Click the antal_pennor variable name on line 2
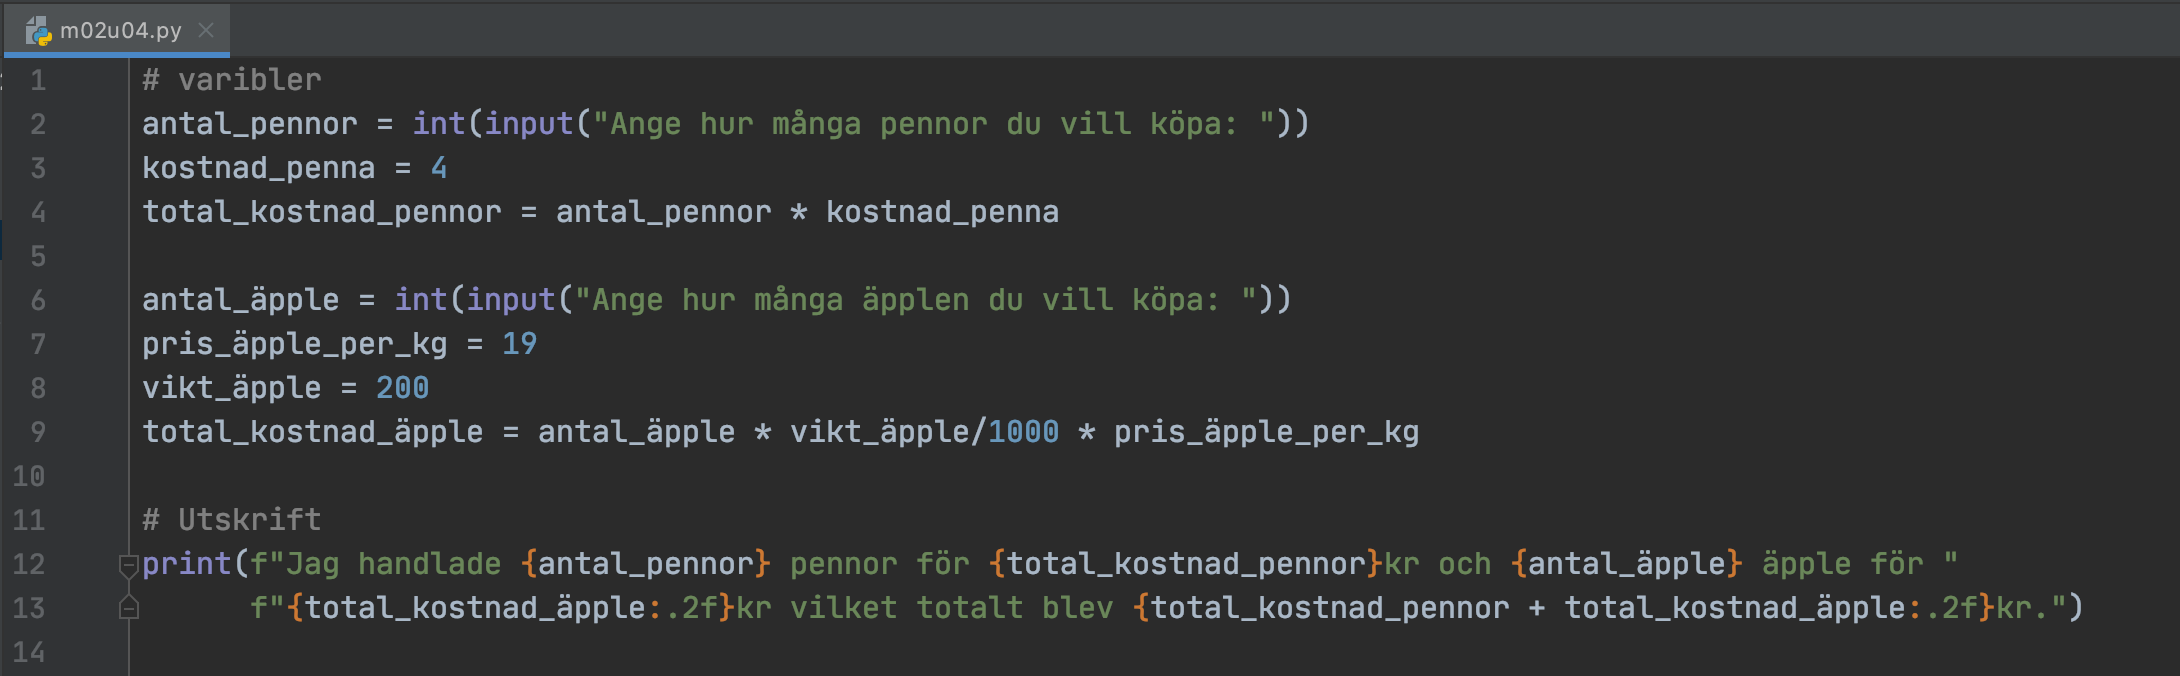Viewport: 2180px width, 676px height. click(249, 124)
